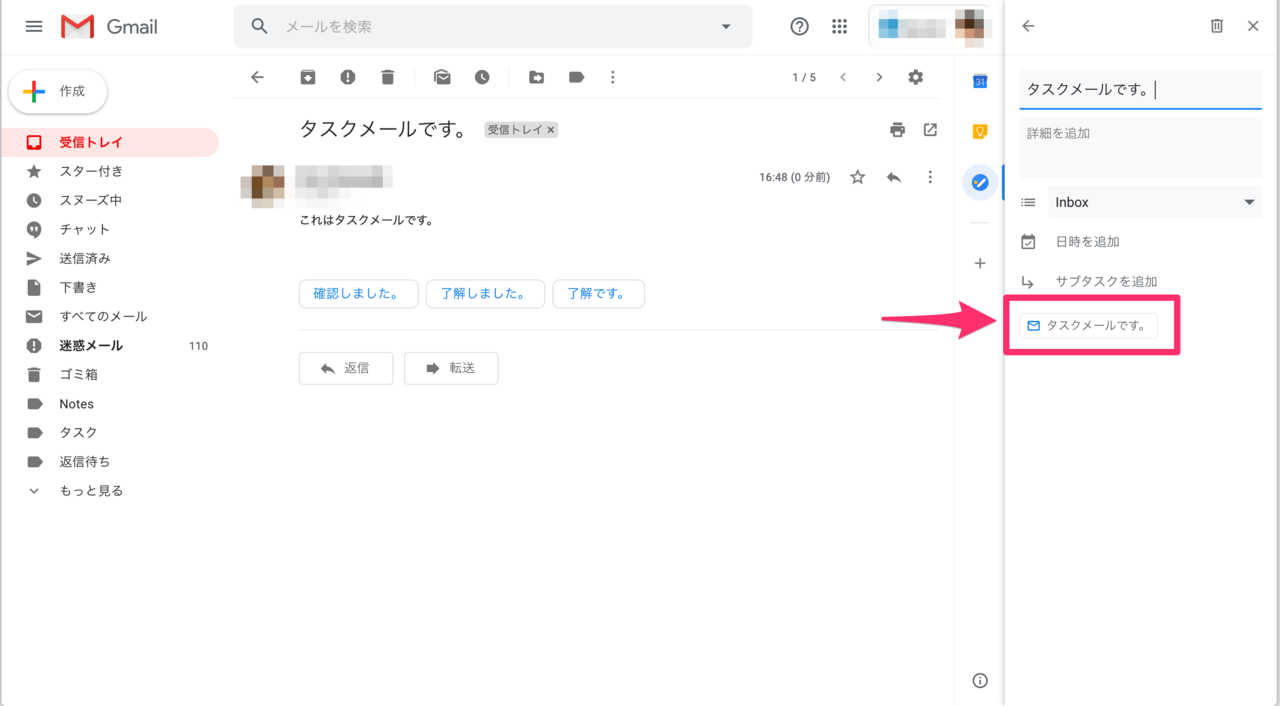Screen dimensions: 1280x706
Task: Click the 返信 reply button
Action: point(346,368)
